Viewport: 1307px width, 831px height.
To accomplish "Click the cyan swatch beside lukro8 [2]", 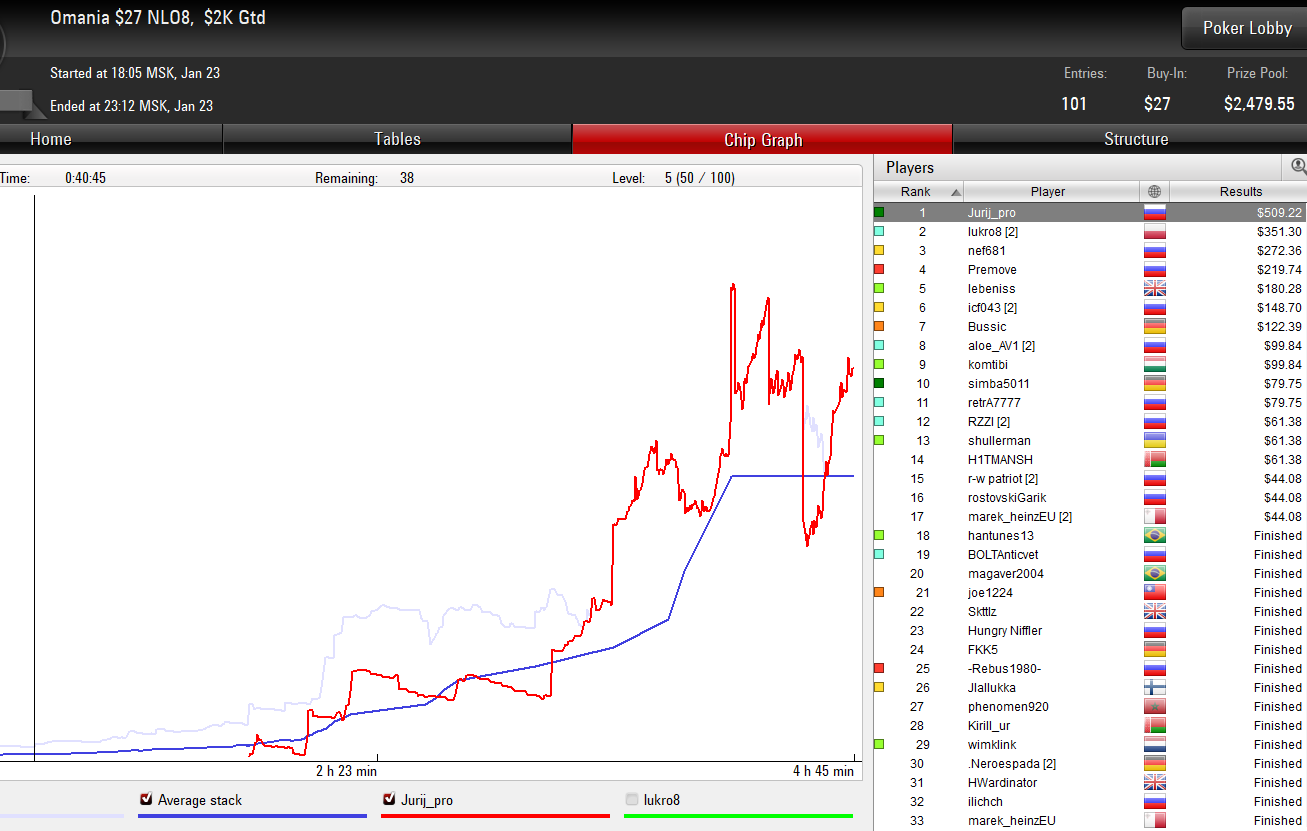I will pos(879,231).
